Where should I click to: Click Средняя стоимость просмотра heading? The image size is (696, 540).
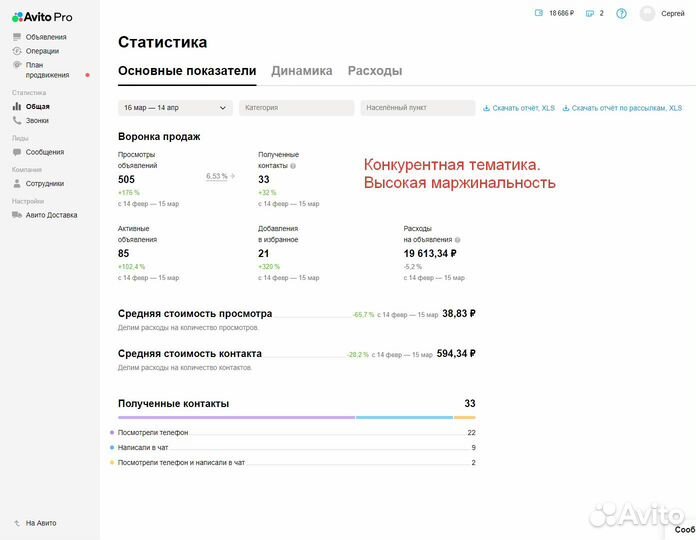(x=195, y=313)
